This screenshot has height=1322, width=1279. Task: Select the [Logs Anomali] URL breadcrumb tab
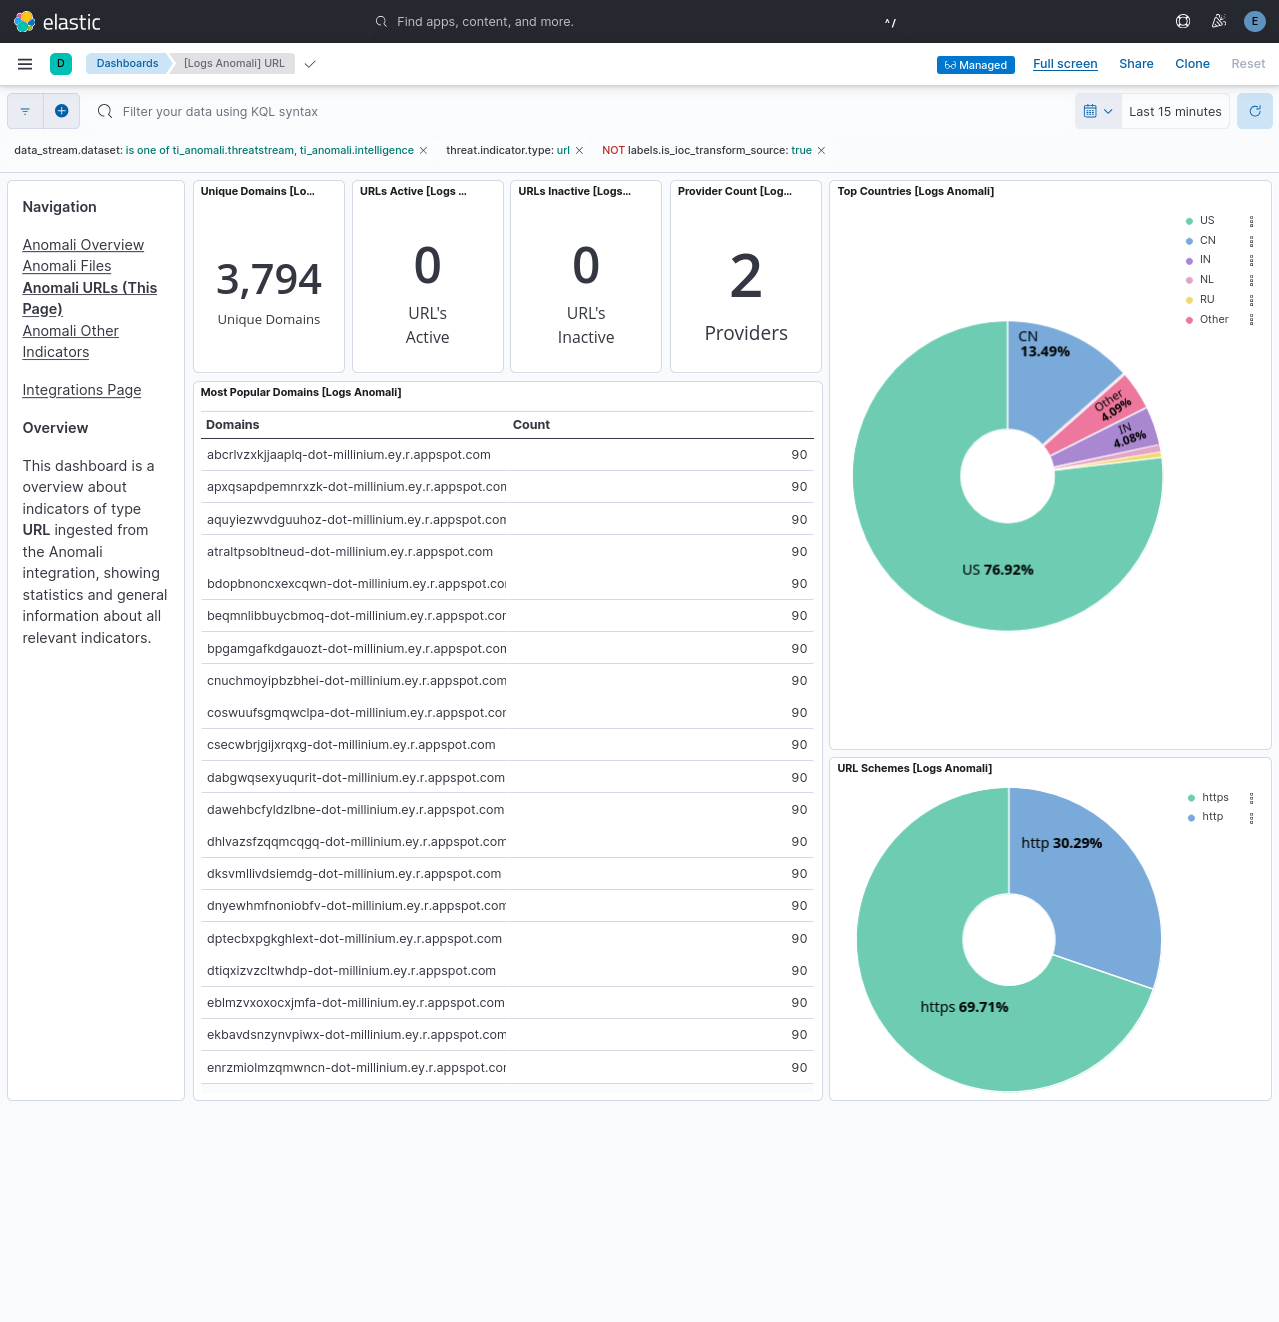pos(231,63)
